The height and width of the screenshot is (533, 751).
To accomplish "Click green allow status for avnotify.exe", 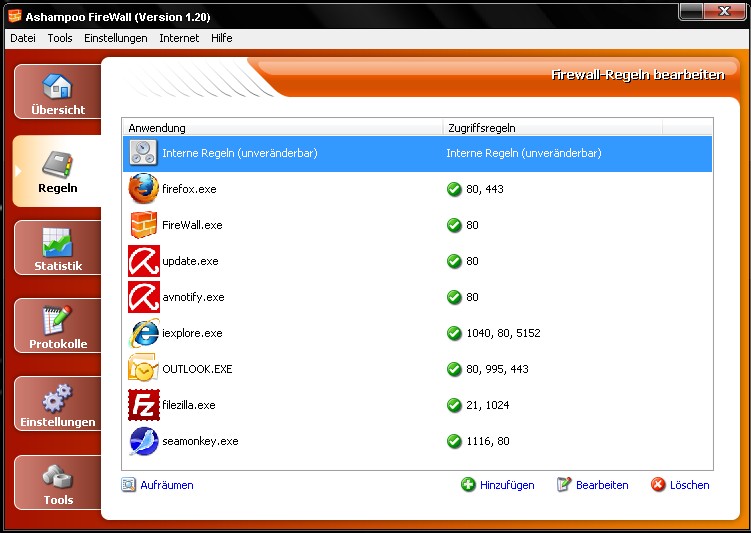I will (x=454, y=297).
